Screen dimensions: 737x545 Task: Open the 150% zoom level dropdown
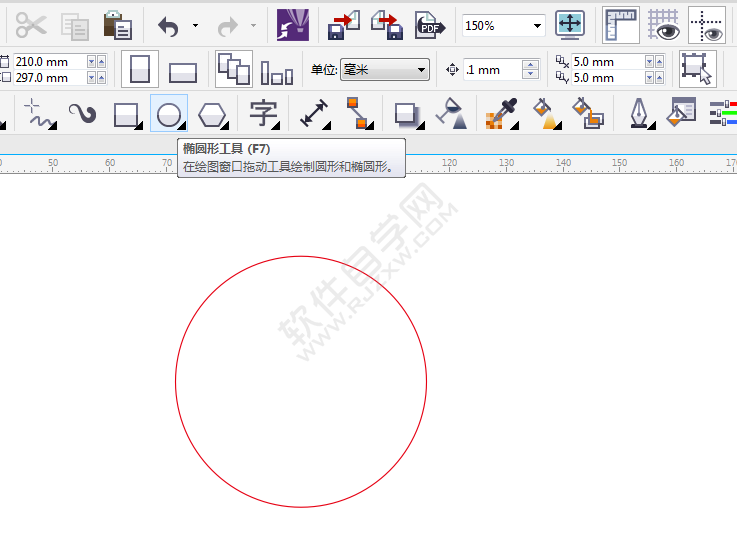point(537,26)
